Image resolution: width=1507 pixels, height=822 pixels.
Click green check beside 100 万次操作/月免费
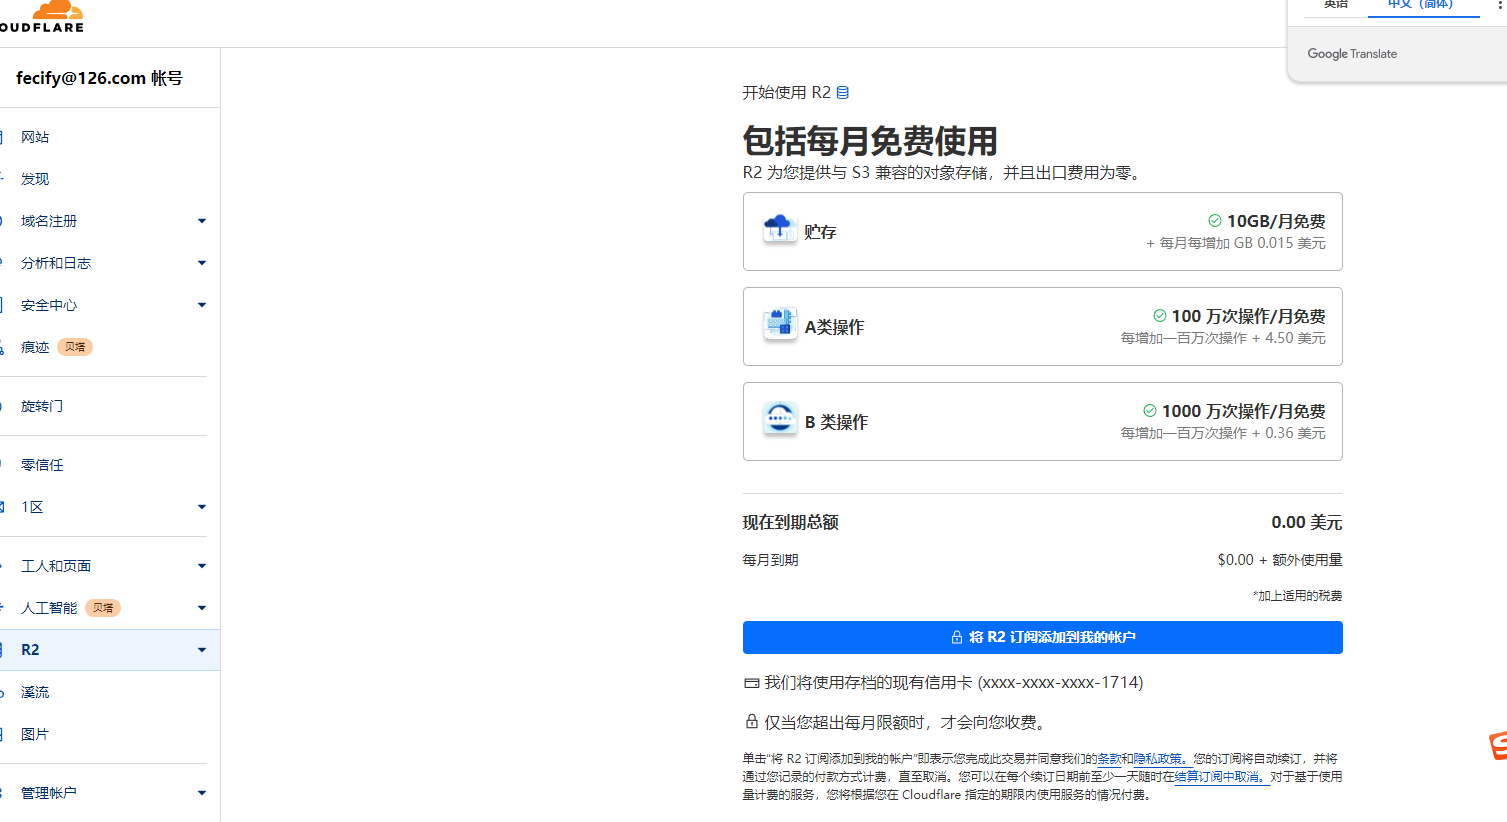(x=1160, y=316)
